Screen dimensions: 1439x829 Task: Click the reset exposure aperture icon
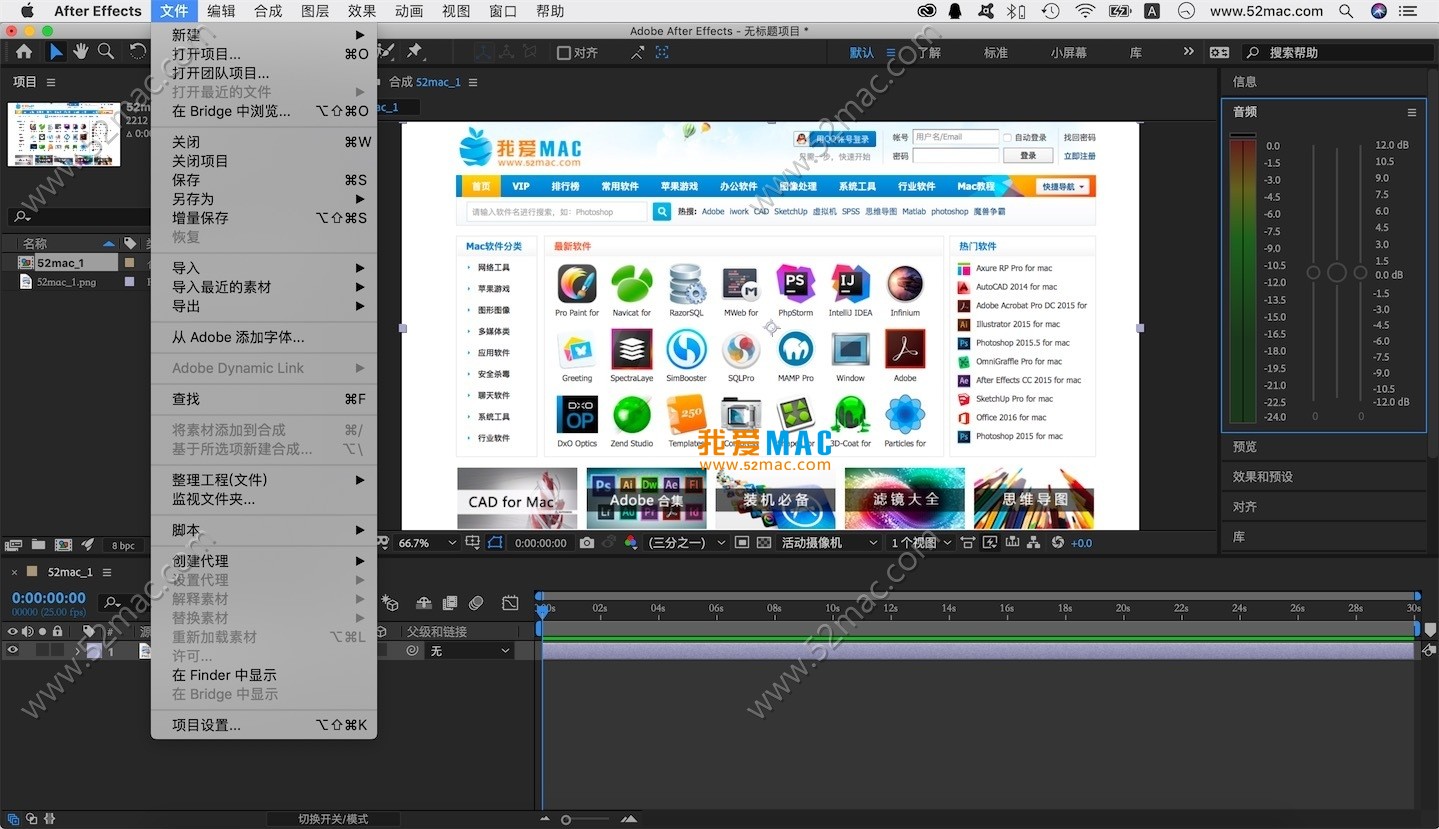coord(1057,543)
